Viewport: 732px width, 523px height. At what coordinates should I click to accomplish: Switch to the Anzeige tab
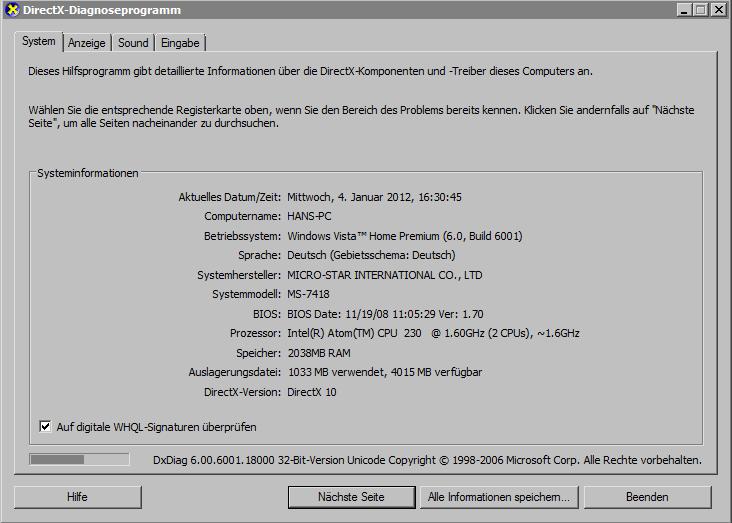(87, 43)
